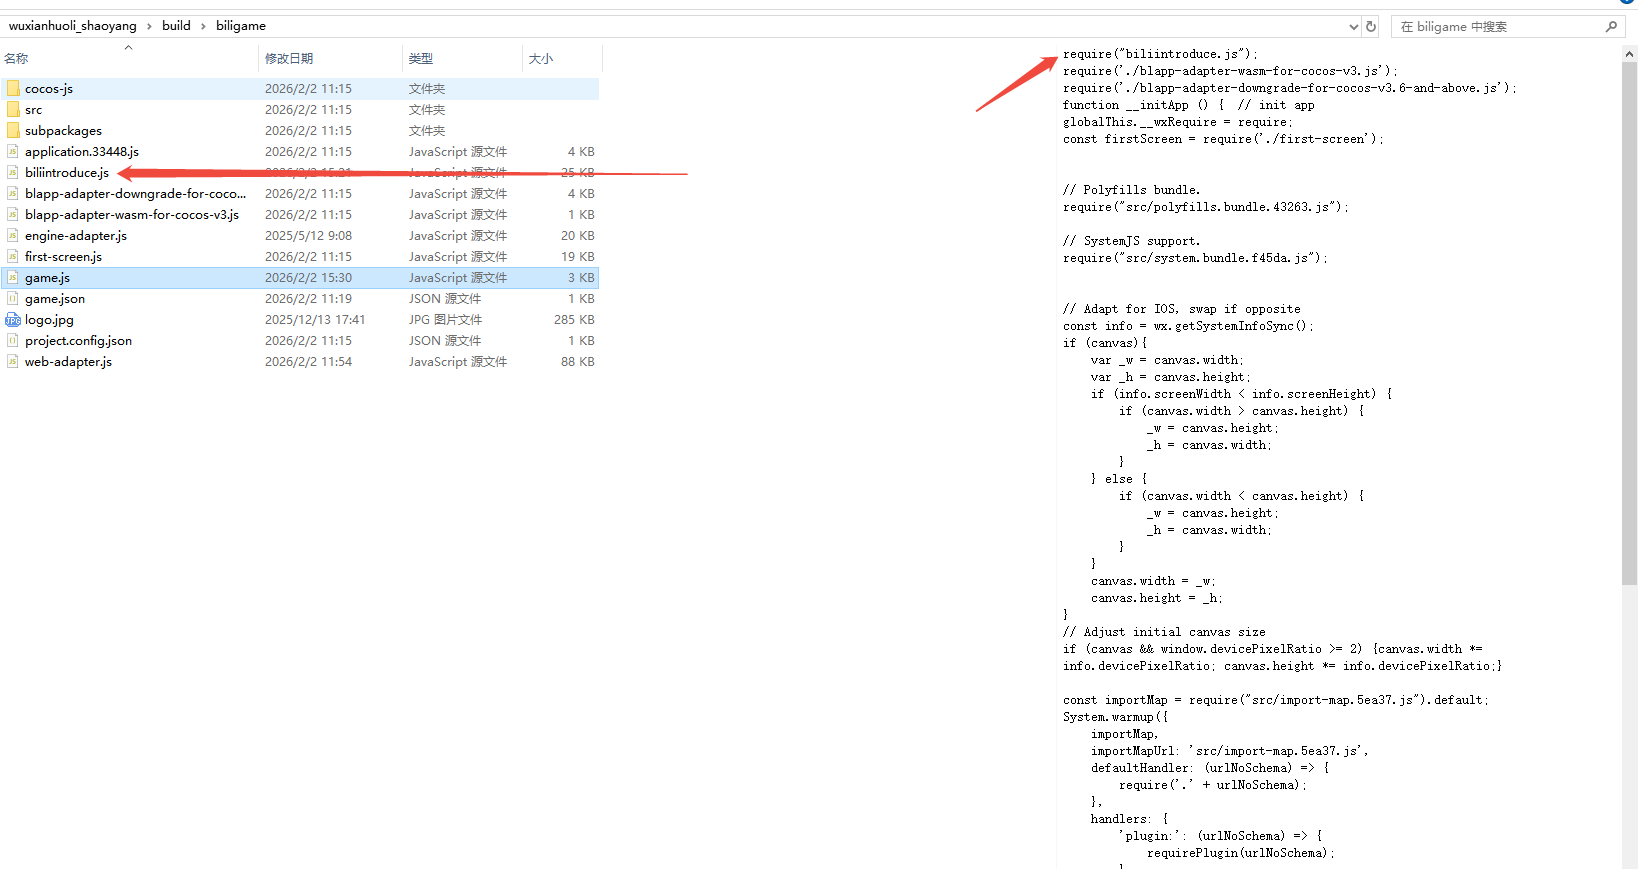Select logo.jpg file name

pyautogui.click(x=49, y=320)
